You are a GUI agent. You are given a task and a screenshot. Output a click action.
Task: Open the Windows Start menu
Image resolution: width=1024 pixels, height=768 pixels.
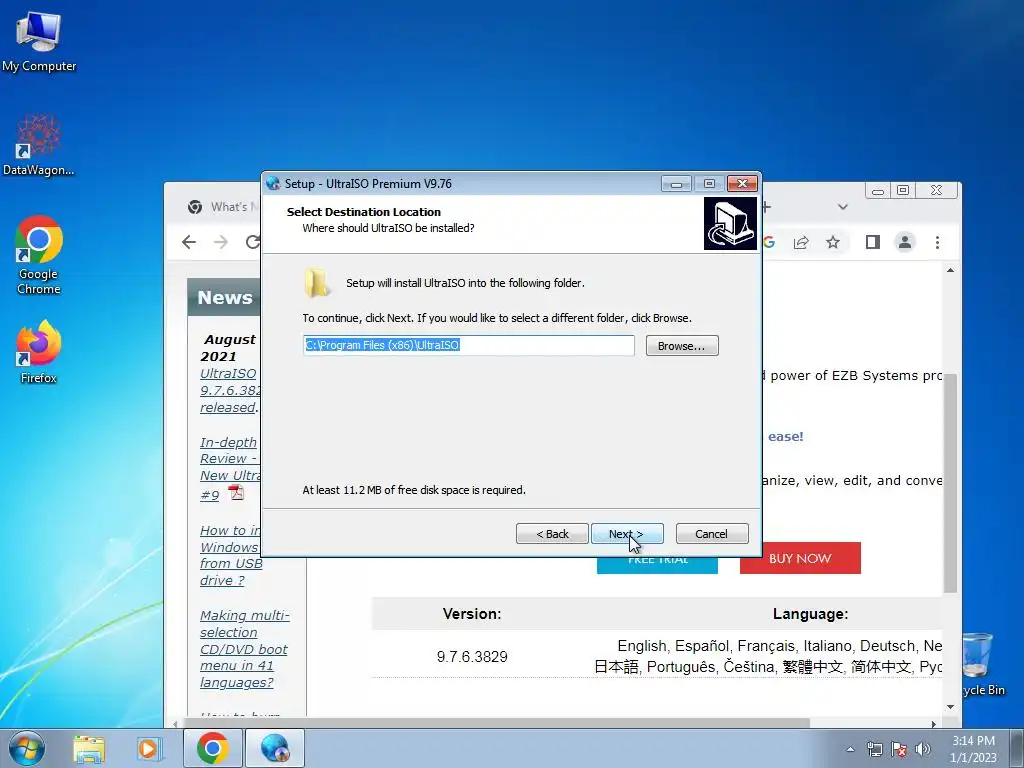(26, 748)
